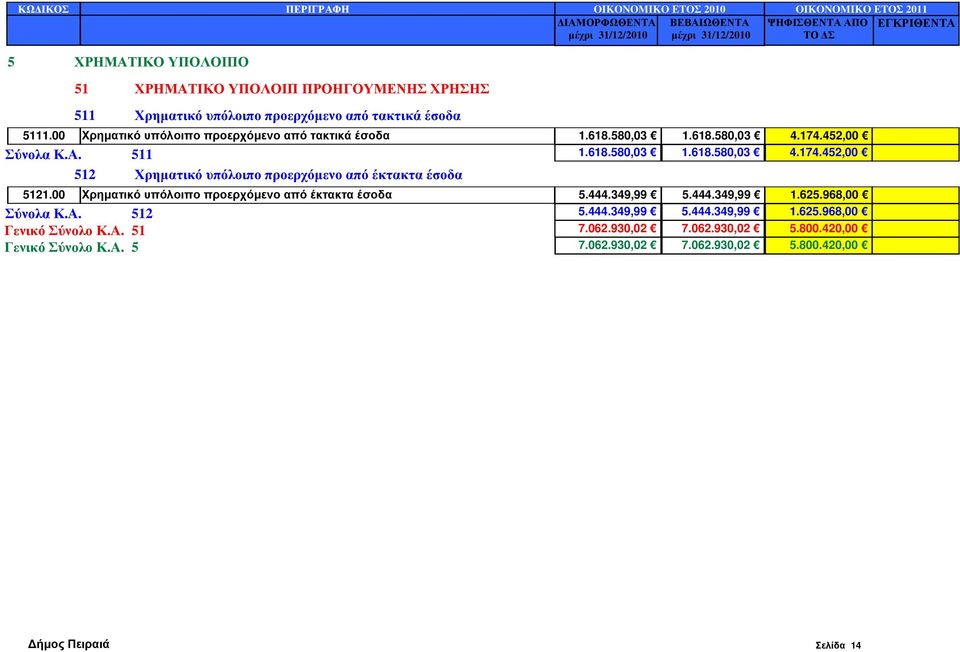The width and height of the screenshot is (960, 652).
Task: Select code cell 5121.00
Action: pyautogui.click(x=43, y=195)
